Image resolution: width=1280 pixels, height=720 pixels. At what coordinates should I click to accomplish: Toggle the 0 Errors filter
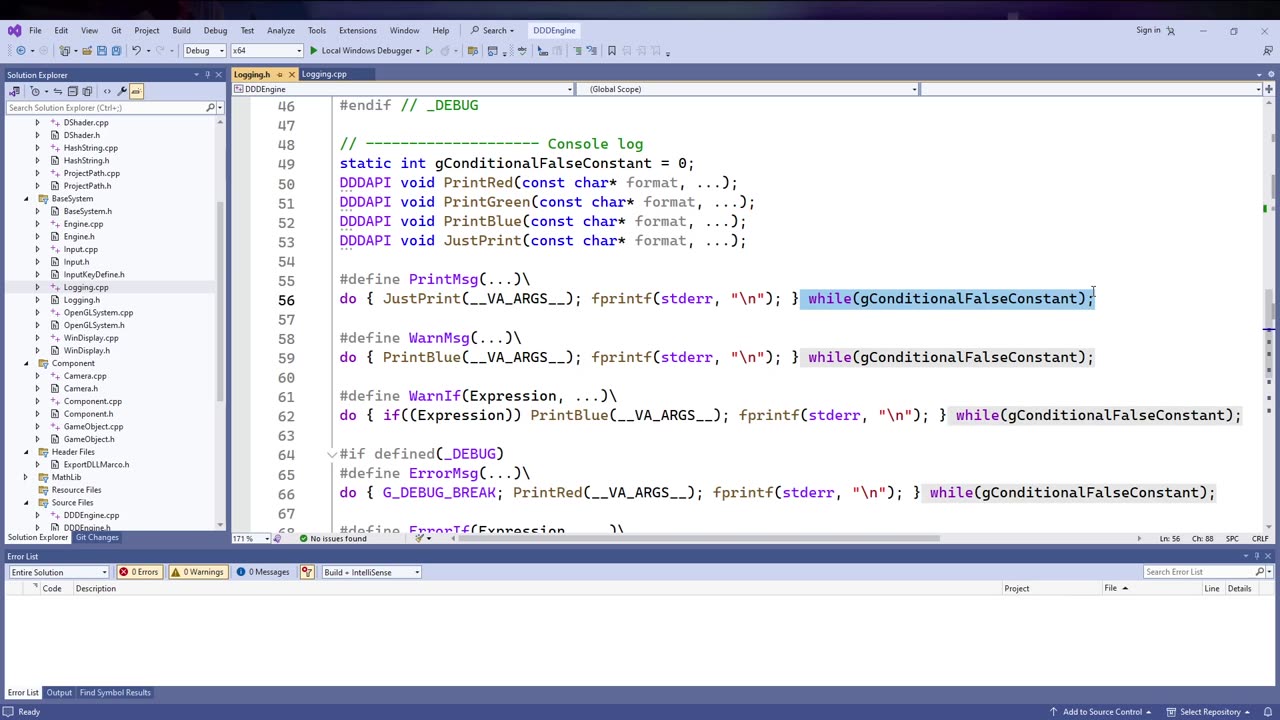[139, 572]
